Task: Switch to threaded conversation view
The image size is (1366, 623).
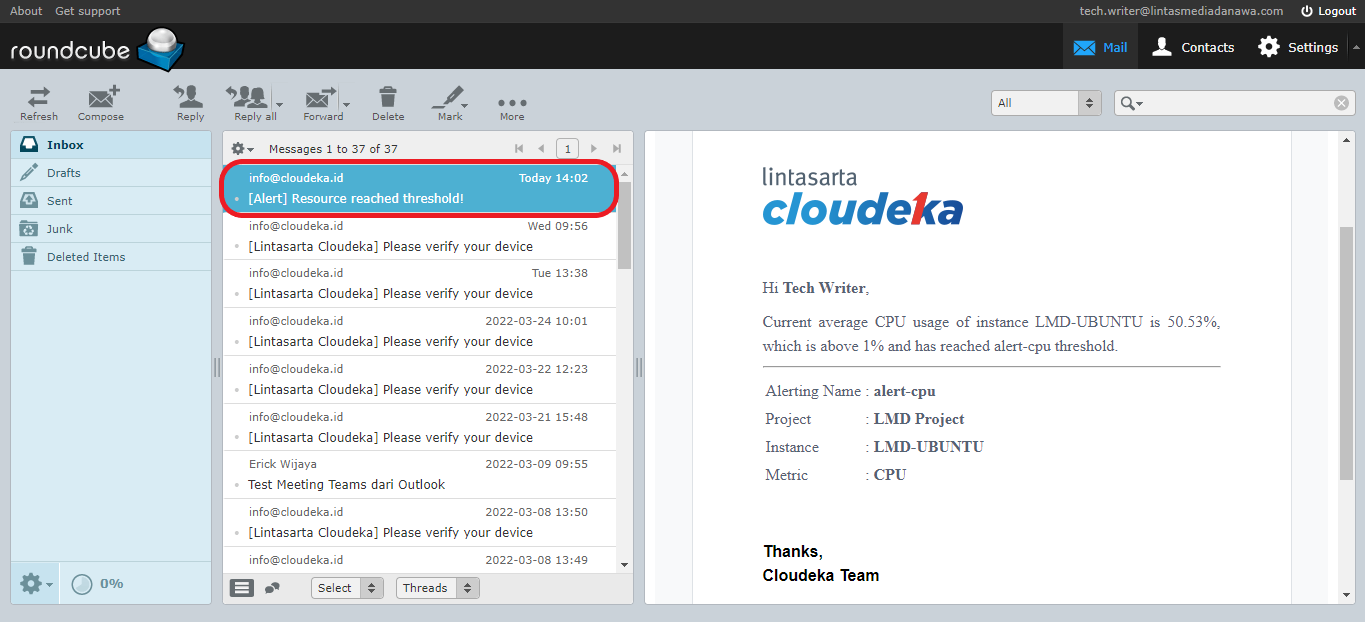Action: [x=272, y=588]
